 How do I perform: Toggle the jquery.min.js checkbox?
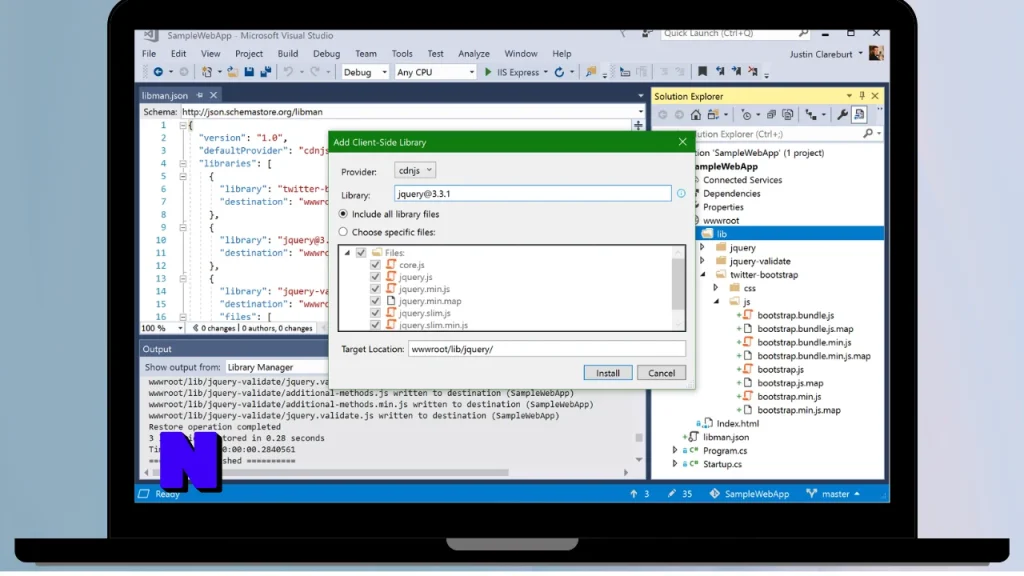click(x=375, y=289)
